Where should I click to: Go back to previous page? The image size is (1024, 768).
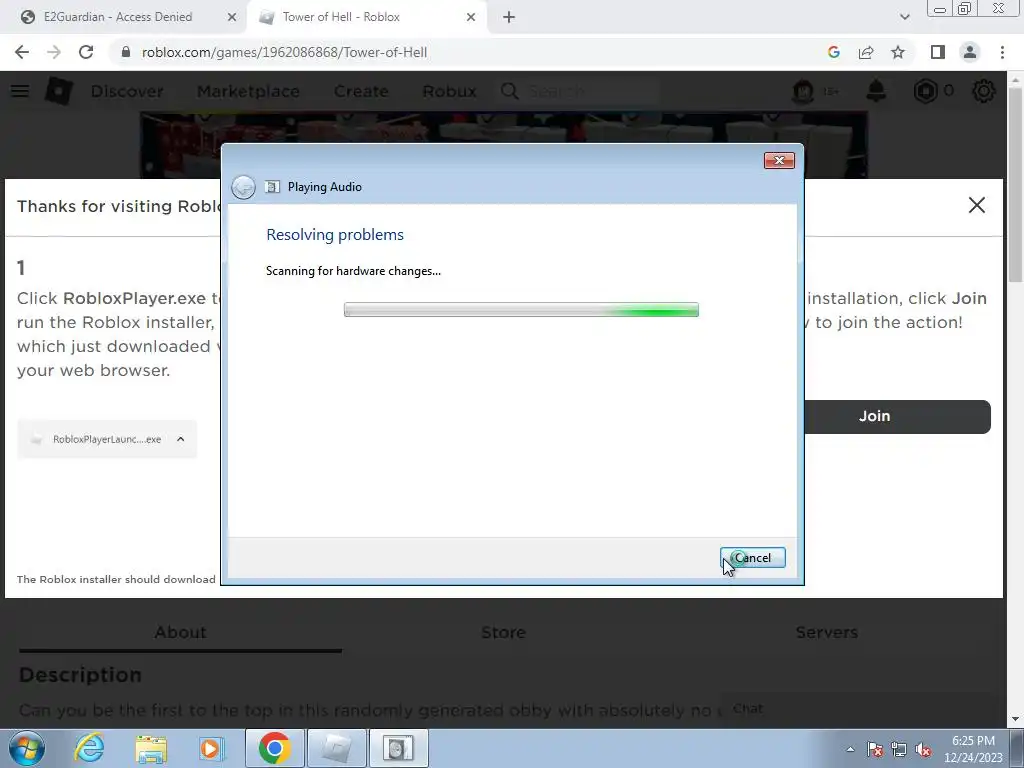pos(22,52)
